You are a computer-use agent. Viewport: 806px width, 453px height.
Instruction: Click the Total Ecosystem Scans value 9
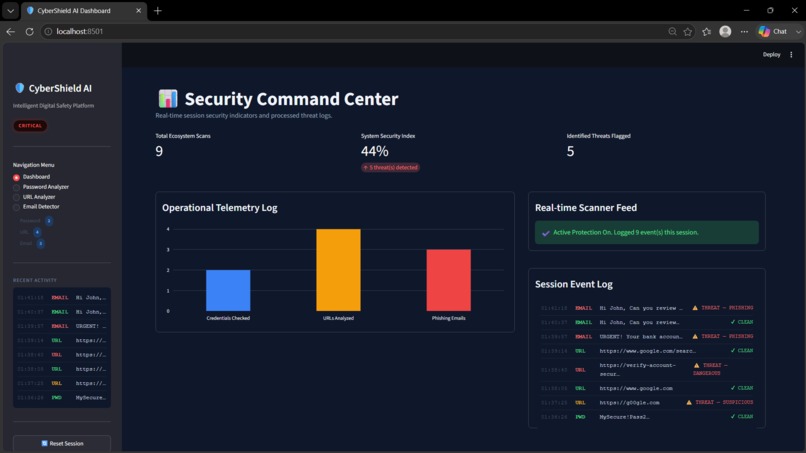pos(159,151)
